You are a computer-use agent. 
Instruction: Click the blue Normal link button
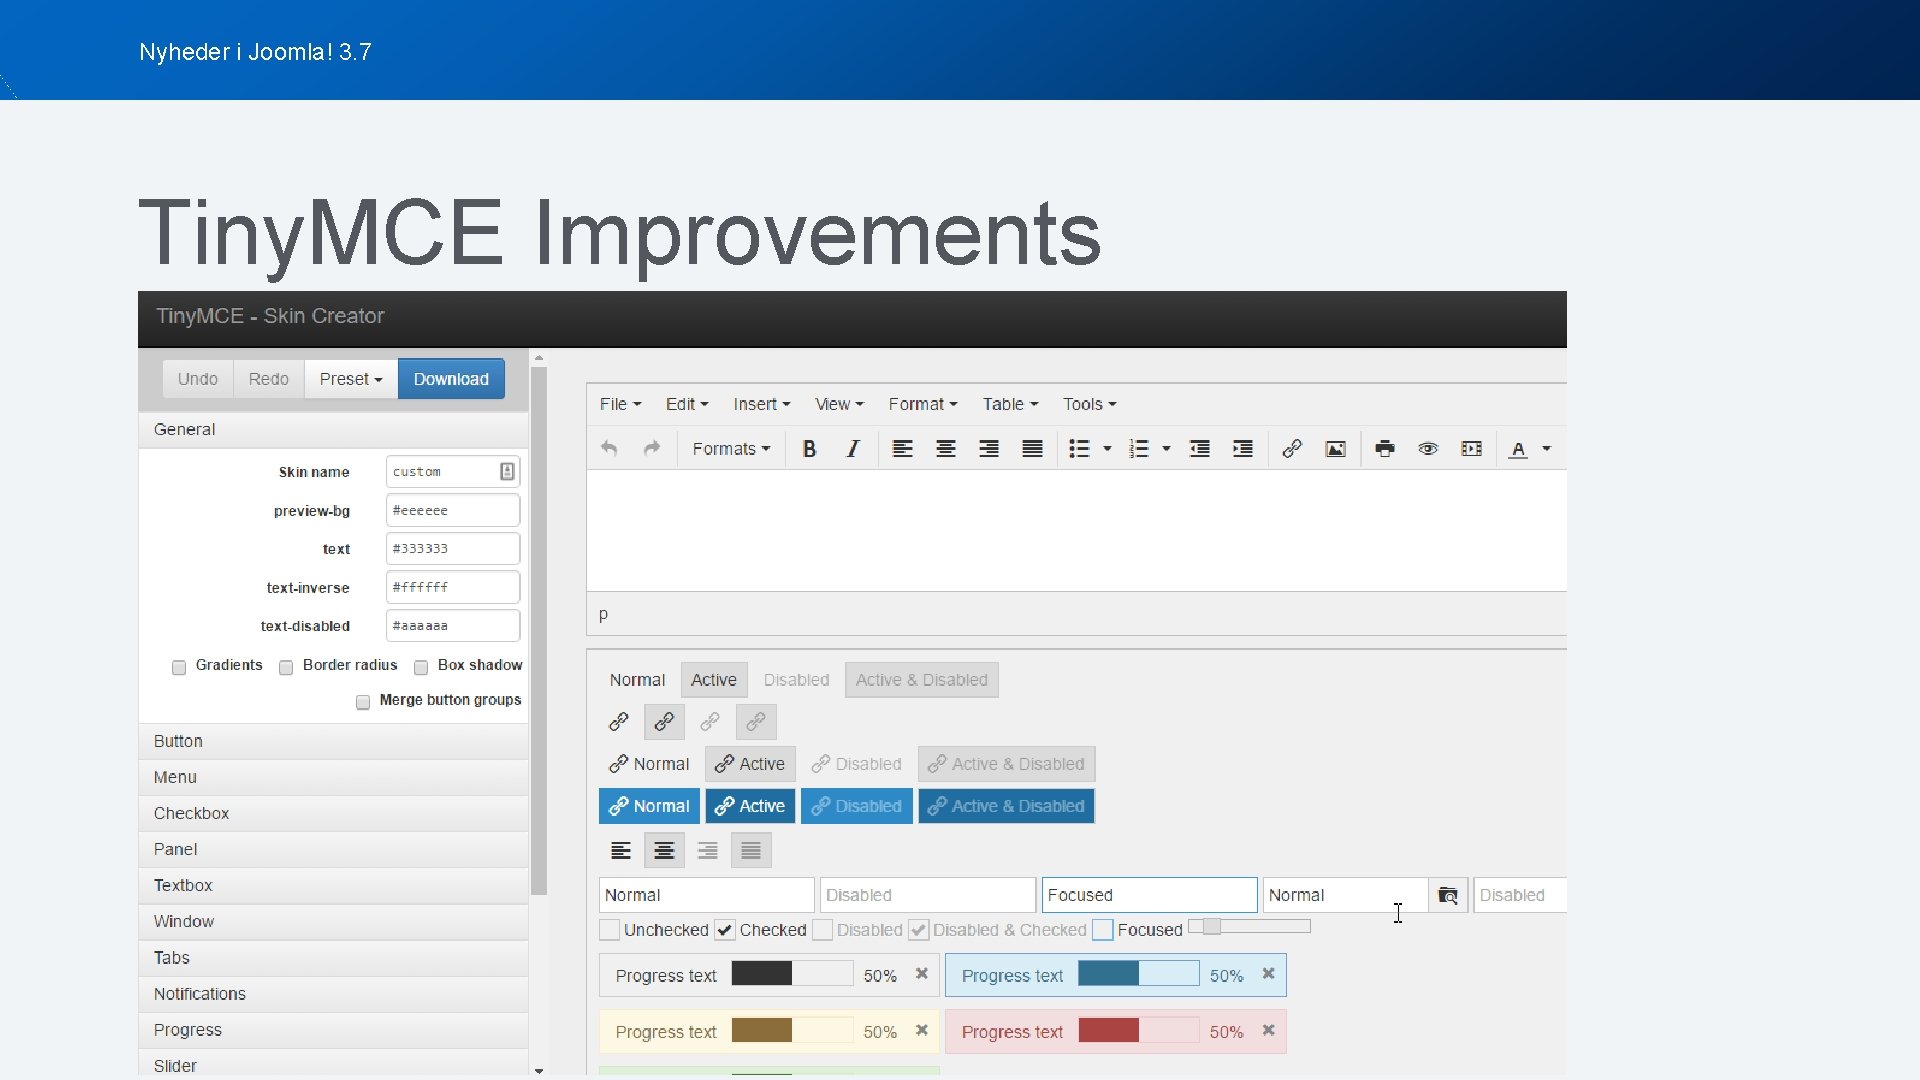649,806
